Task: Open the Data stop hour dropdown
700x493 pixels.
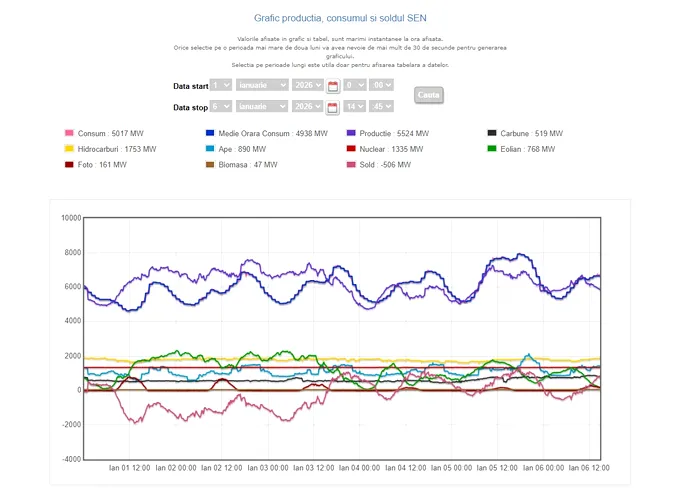Action: [x=356, y=107]
